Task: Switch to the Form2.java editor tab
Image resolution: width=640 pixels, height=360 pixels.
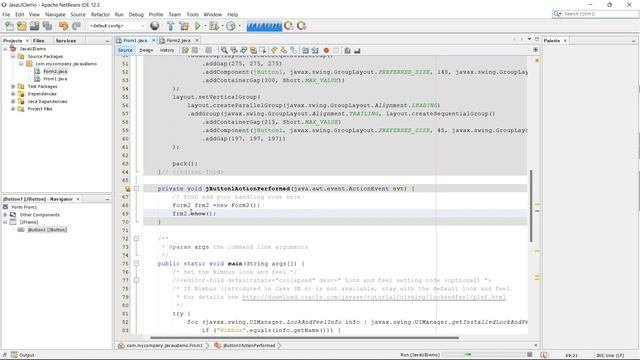Action: [178, 40]
